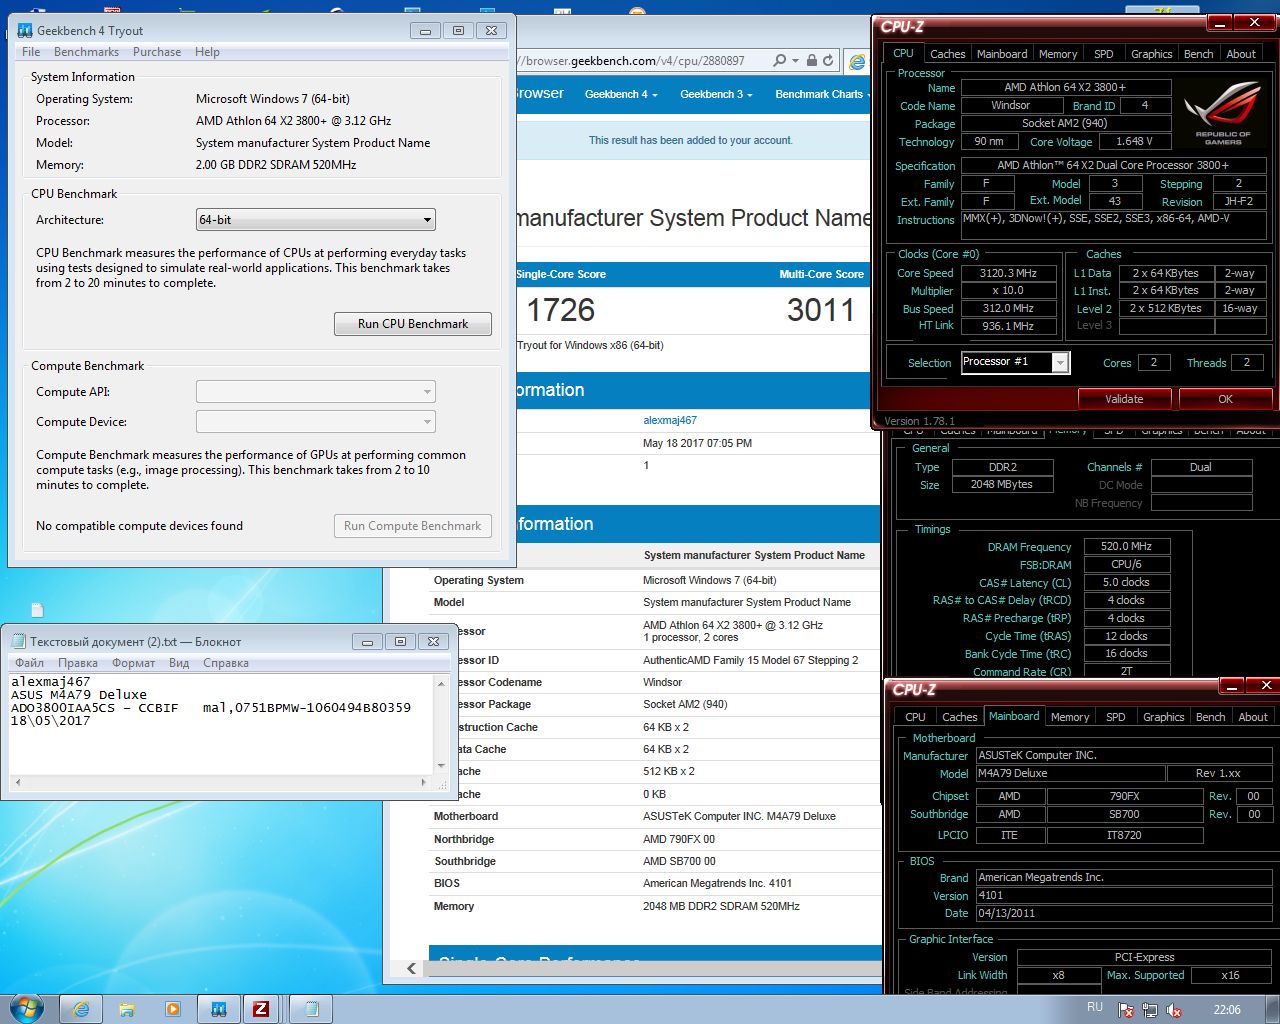The width and height of the screenshot is (1280, 1024).
Task: Click Notepad vertical scrollbar down arrow
Action: click(442, 767)
